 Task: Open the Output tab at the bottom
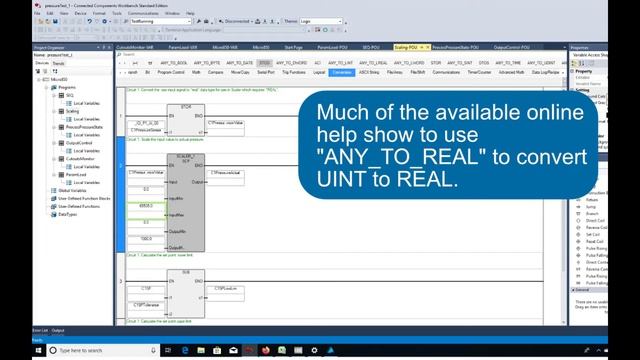point(58,330)
